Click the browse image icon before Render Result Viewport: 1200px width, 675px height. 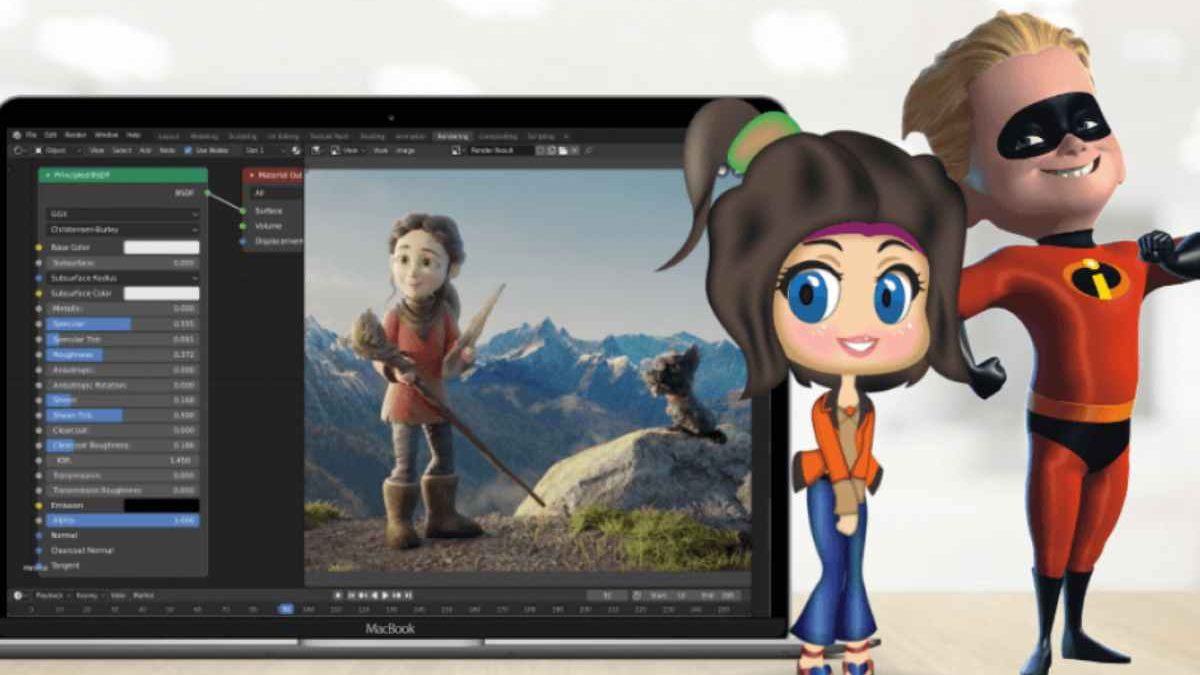pos(455,150)
